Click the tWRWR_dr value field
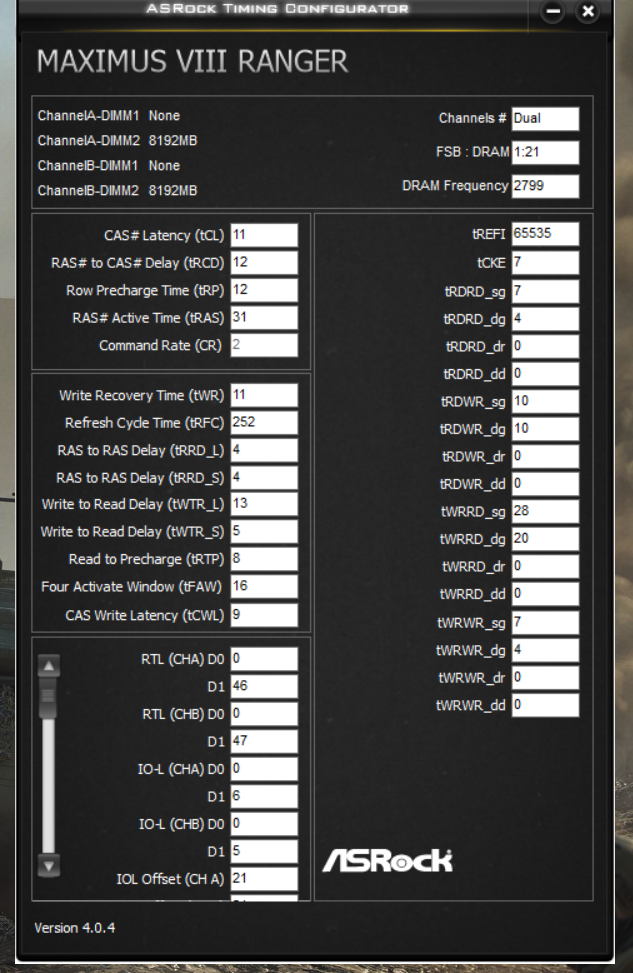The height and width of the screenshot is (973, 633). pos(545,678)
